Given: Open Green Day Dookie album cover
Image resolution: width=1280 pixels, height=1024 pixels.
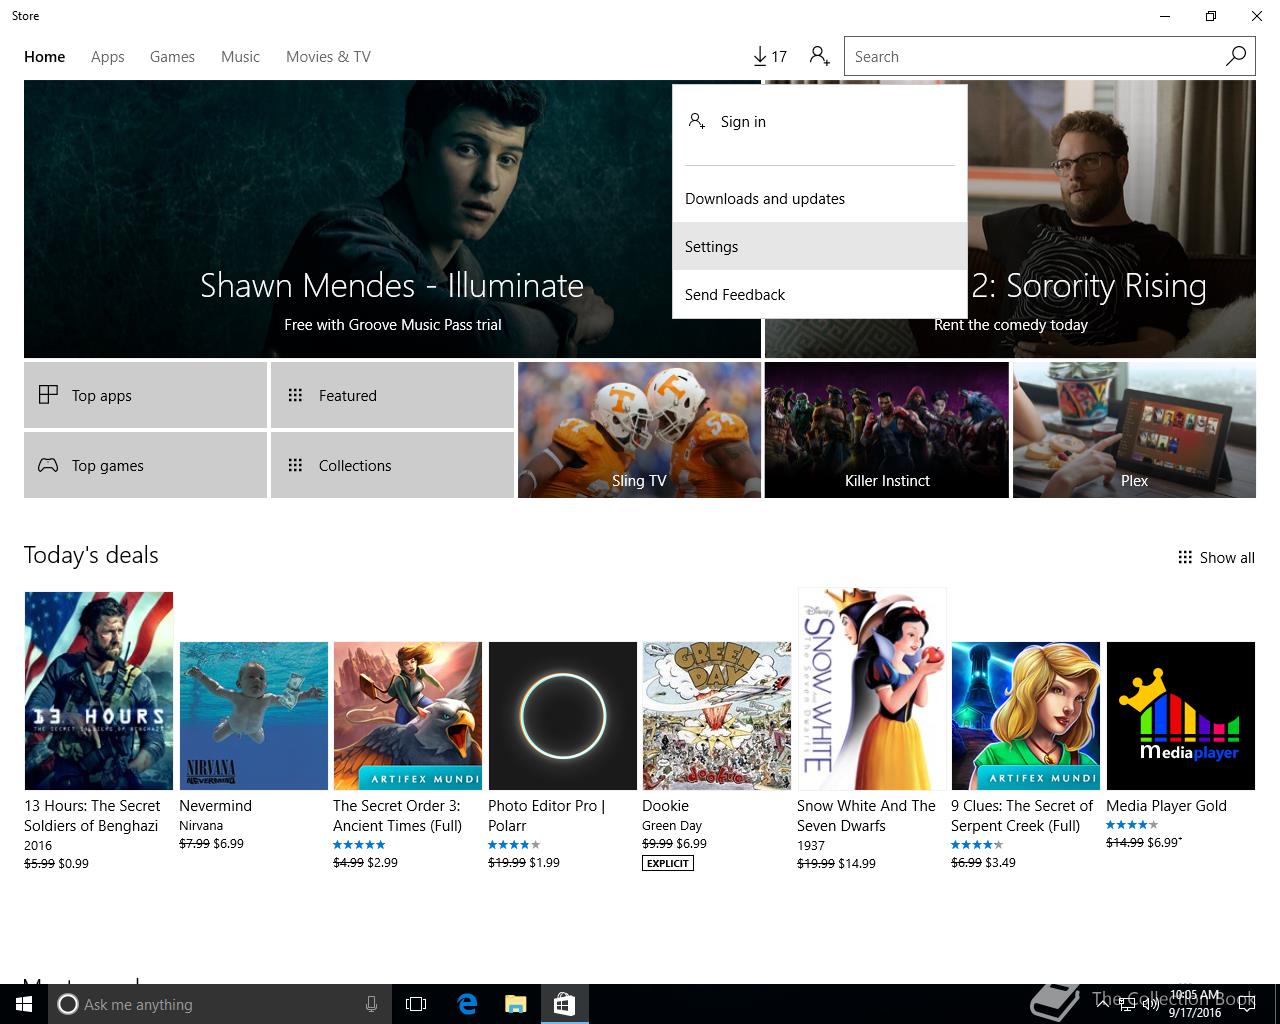Looking at the screenshot, I should [717, 716].
